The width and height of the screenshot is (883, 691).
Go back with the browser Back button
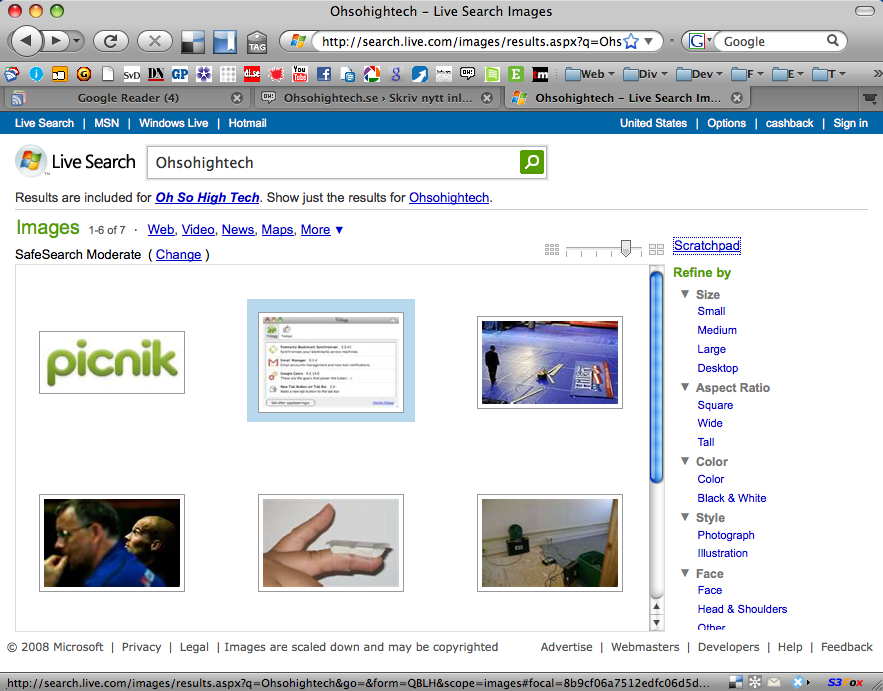26,41
